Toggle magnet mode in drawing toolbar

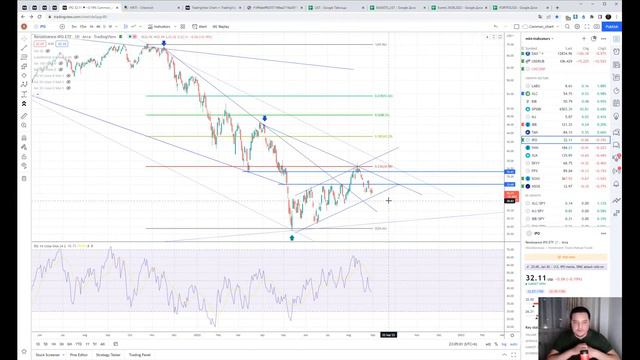click(x=24, y=138)
